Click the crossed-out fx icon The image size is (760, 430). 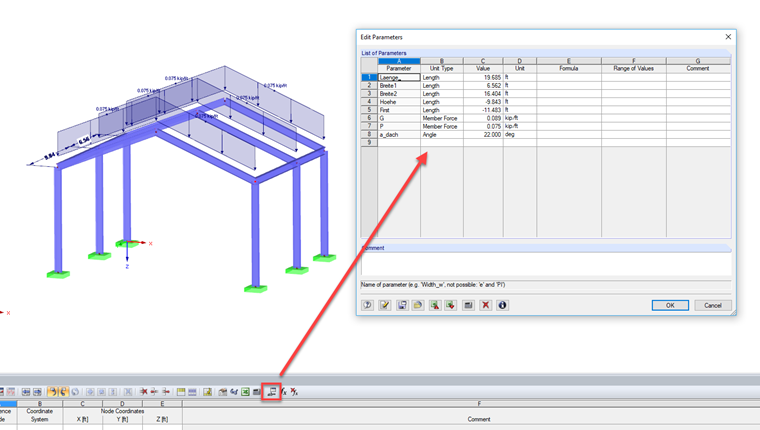click(x=294, y=392)
